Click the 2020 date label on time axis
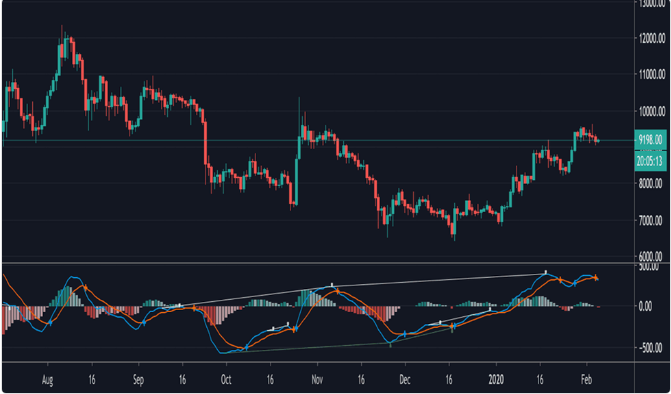This screenshot has width=671, height=394. pos(496,380)
